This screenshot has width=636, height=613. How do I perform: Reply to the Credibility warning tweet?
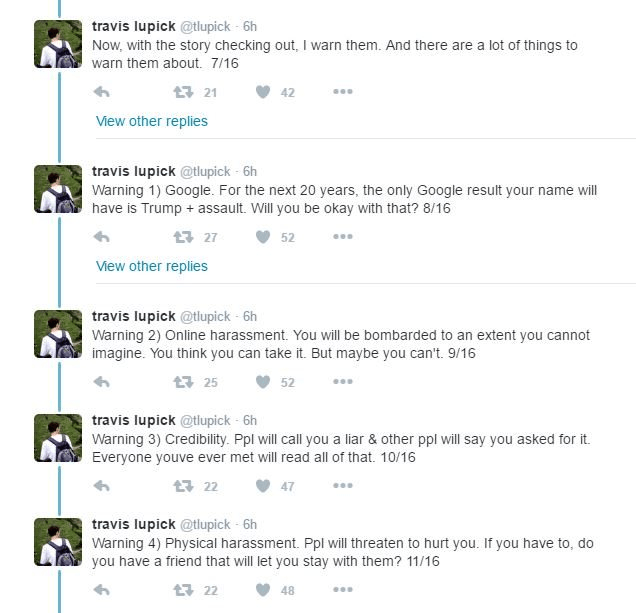101,486
